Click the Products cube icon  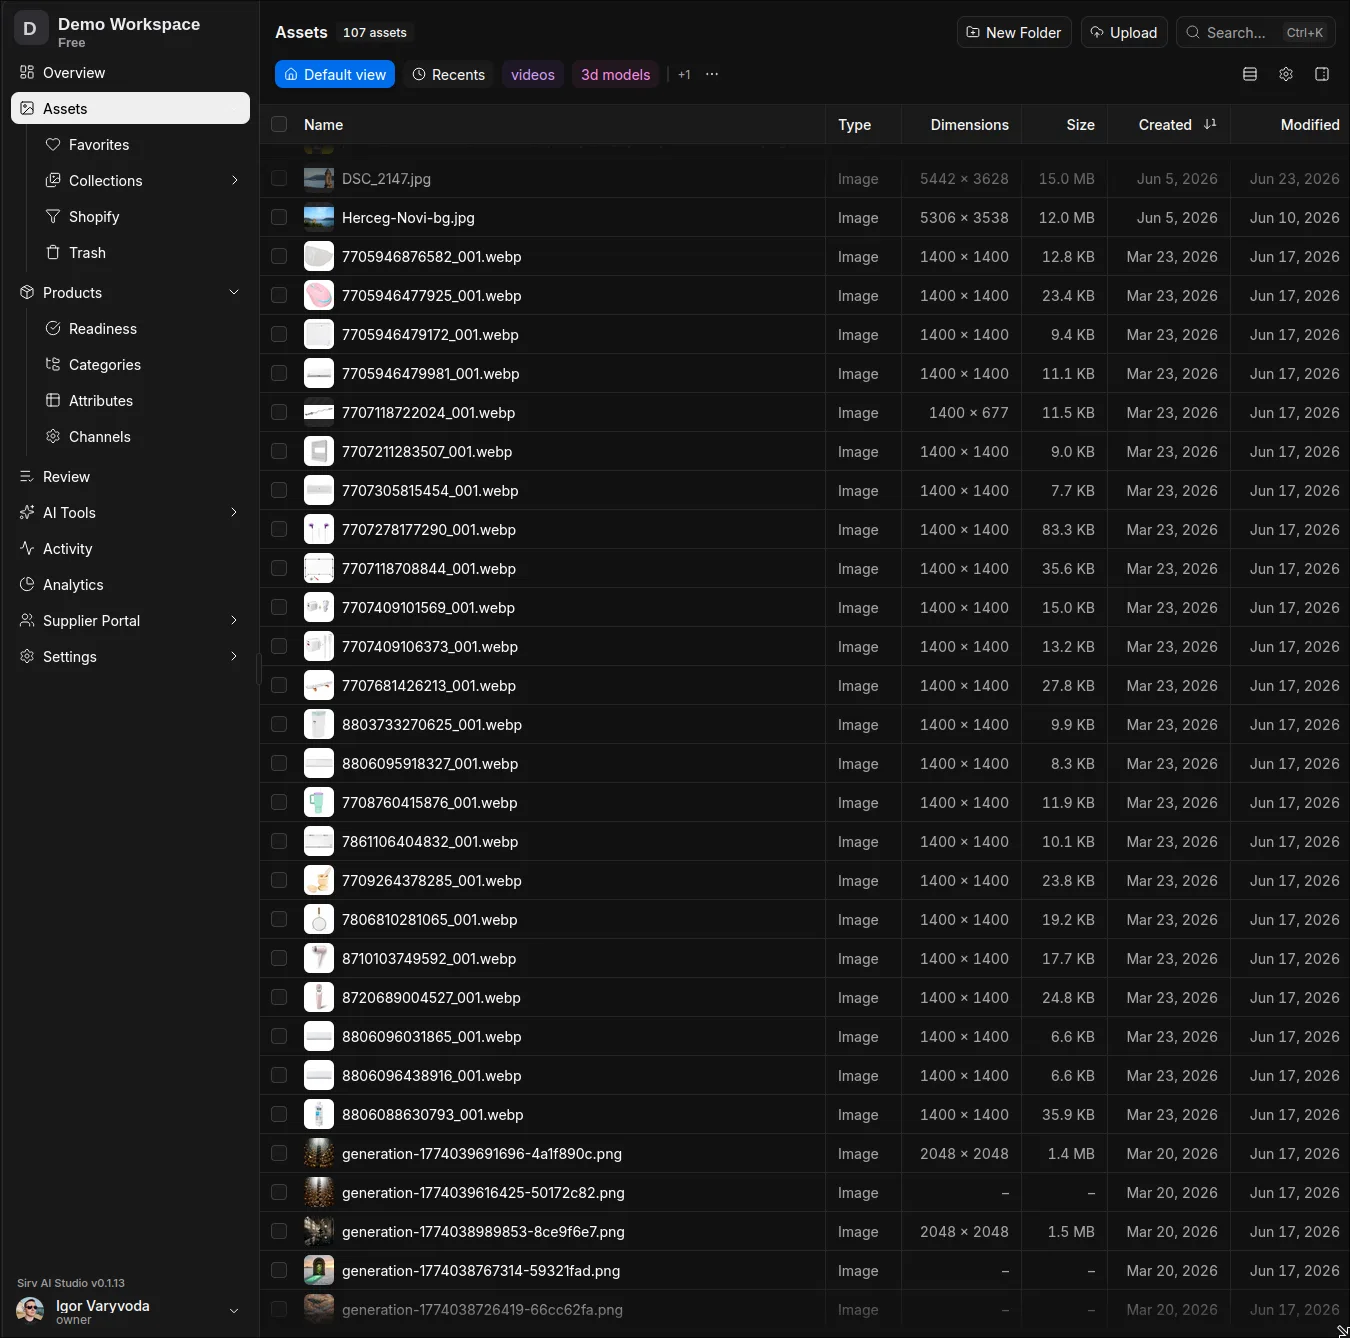click(27, 293)
